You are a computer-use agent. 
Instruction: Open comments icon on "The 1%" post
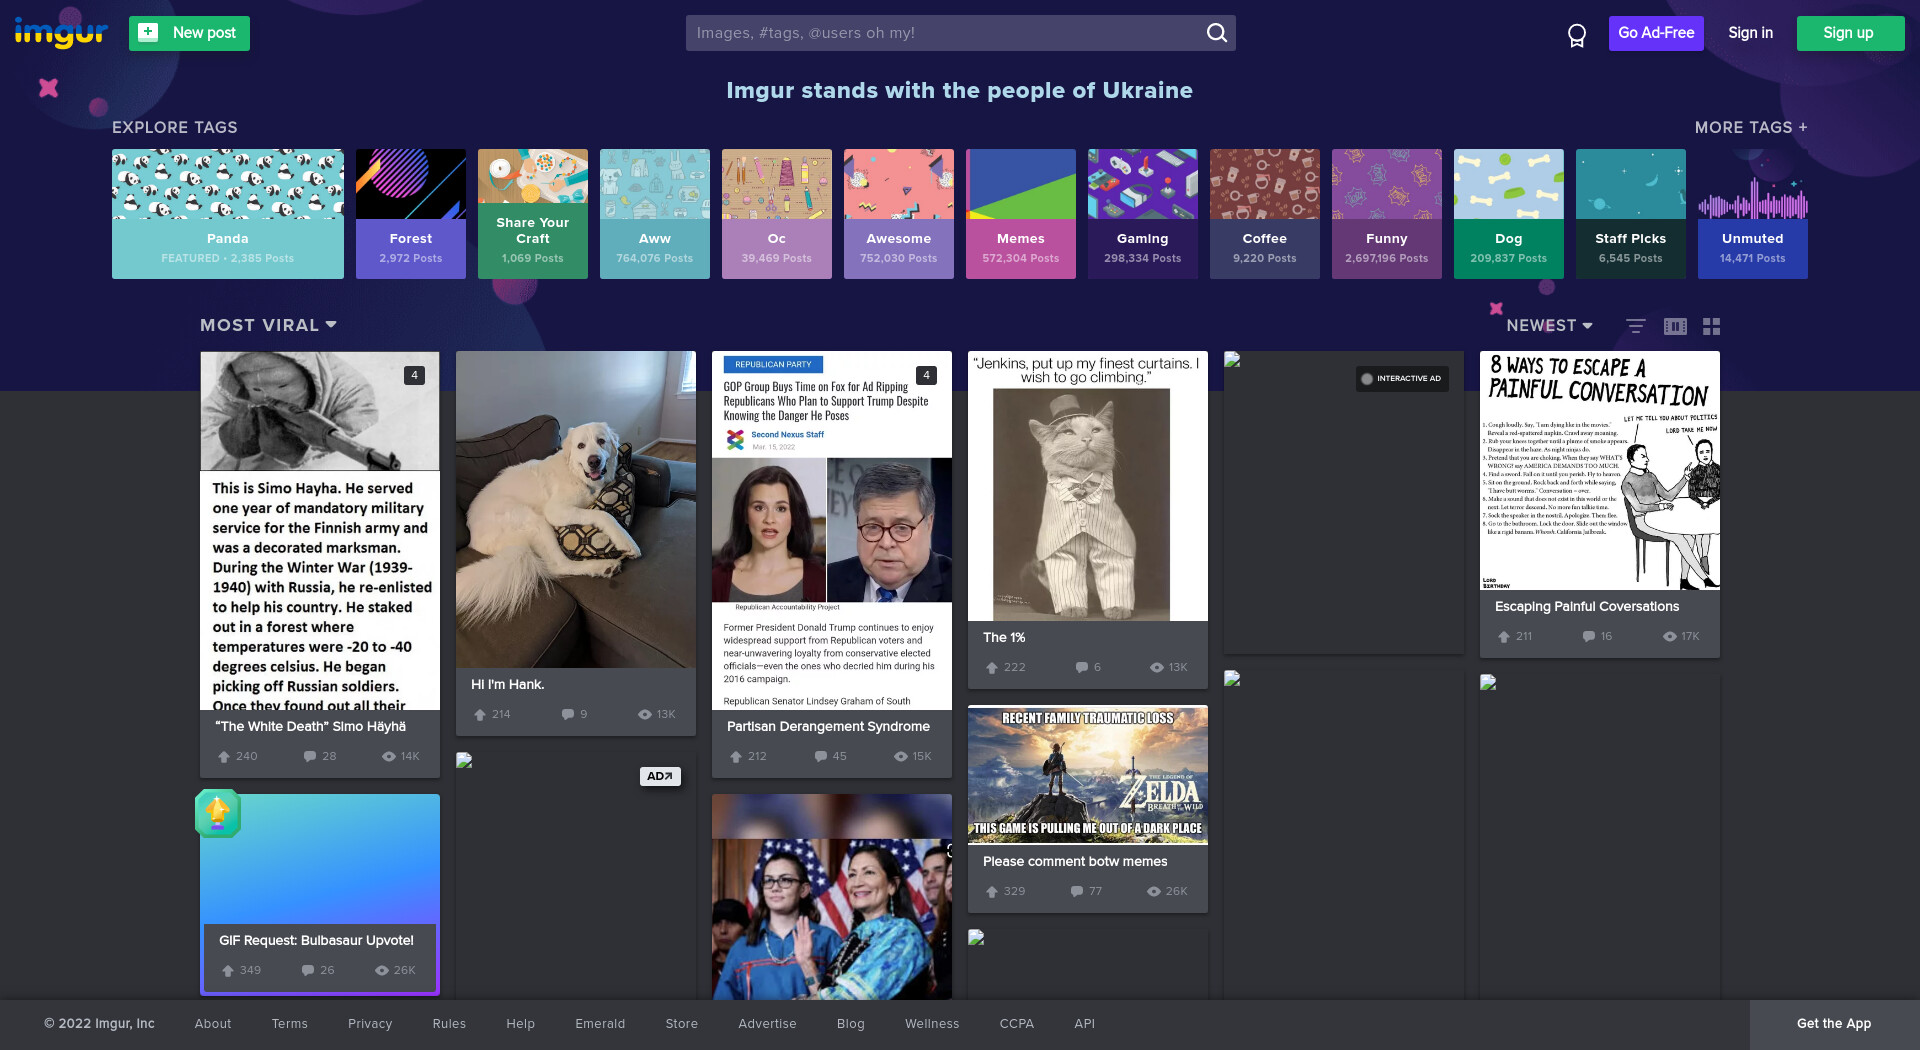(x=1081, y=668)
